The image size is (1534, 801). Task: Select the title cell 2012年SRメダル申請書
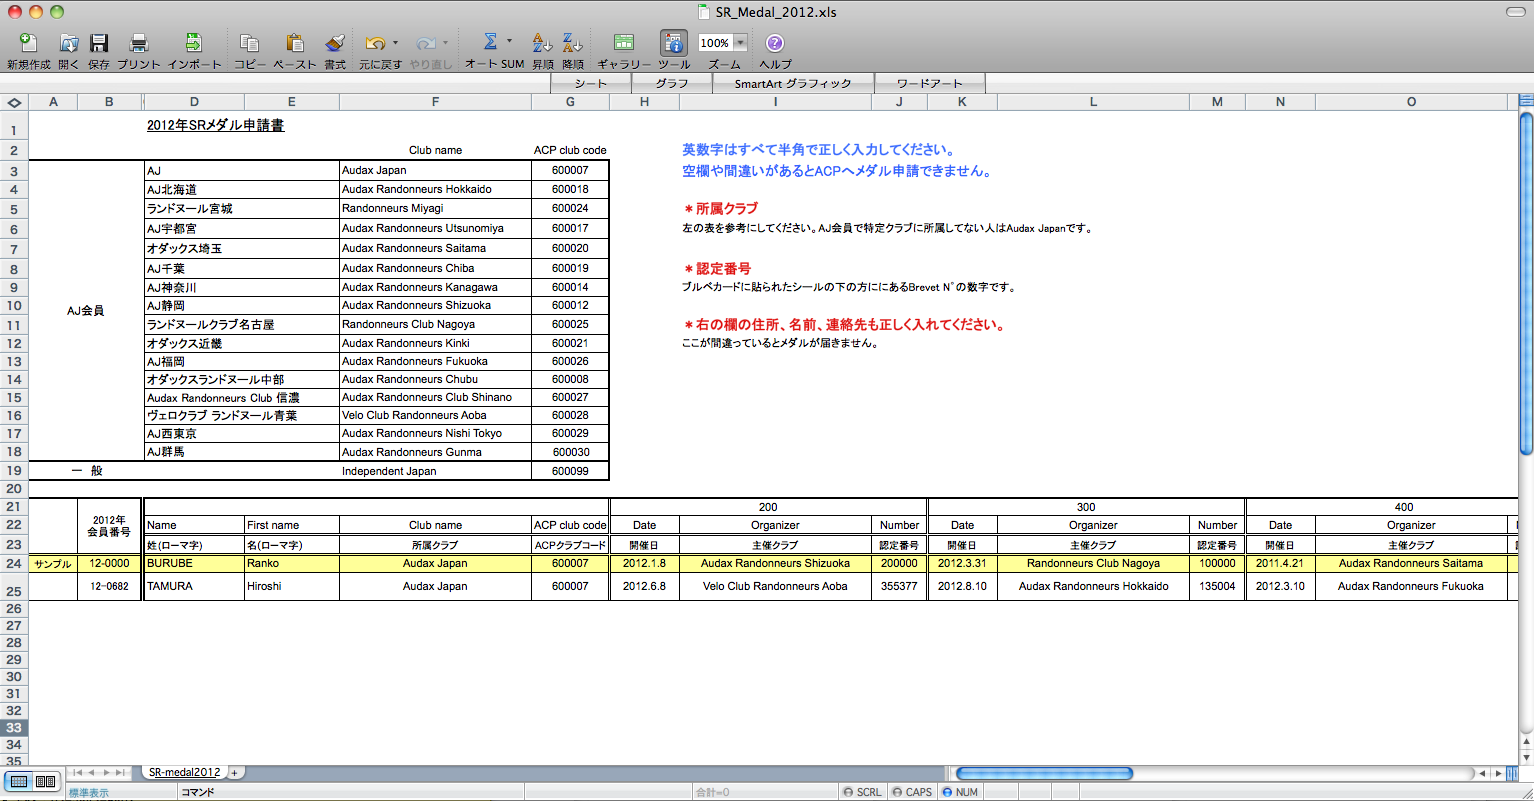click(x=215, y=126)
